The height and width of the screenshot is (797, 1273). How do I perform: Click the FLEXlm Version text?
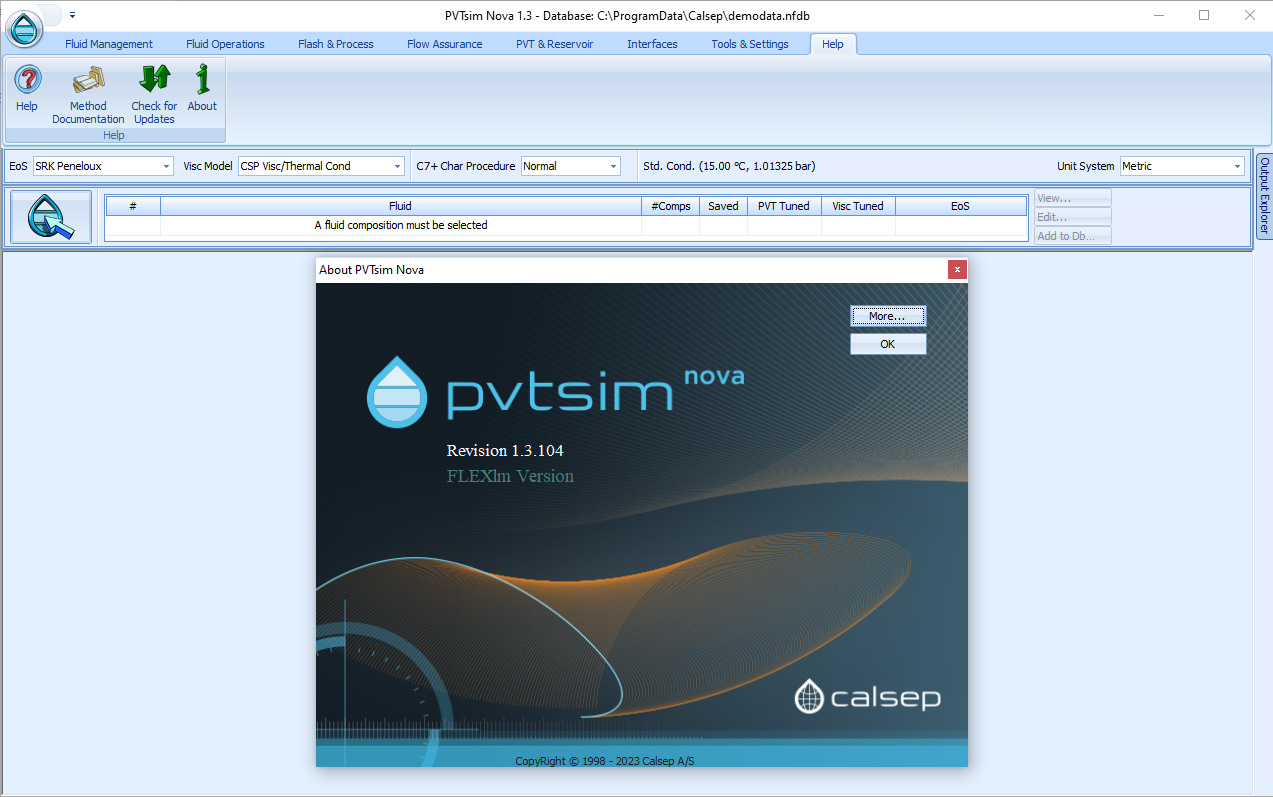[510, 476]
